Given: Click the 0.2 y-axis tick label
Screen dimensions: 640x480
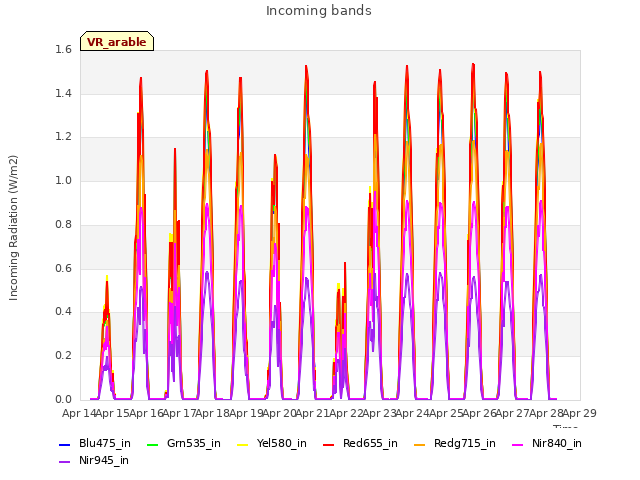Looking at the screenshot, I should [63, 356].
